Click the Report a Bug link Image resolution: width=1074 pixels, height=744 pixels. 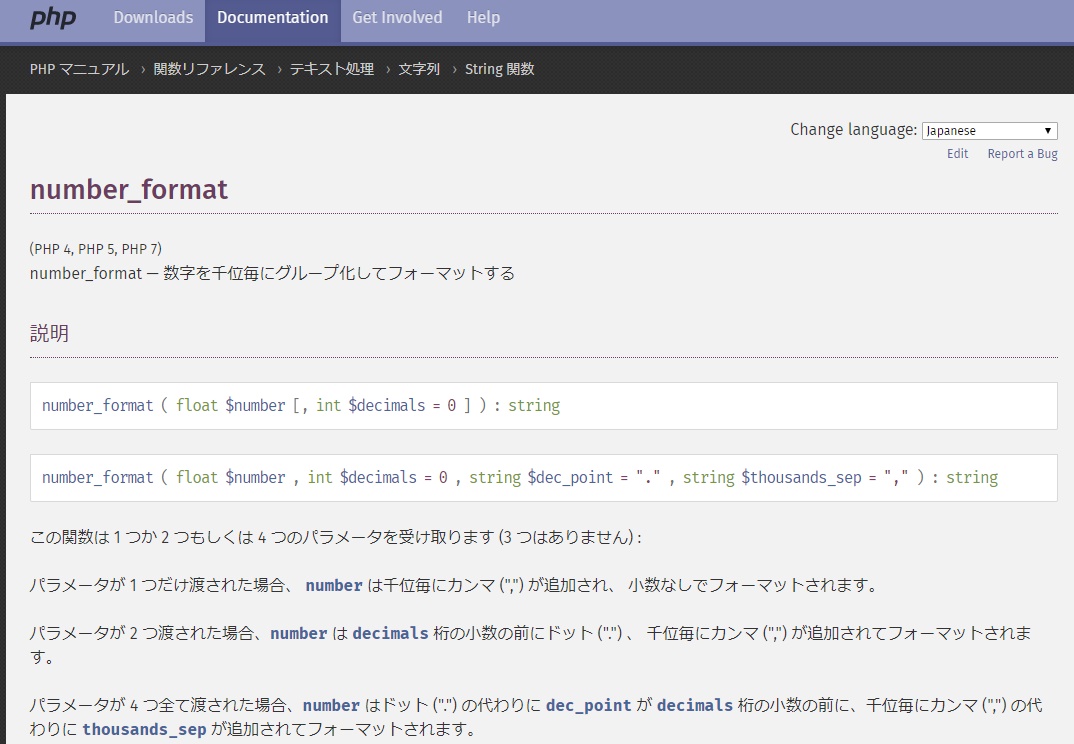coord(1023,153)
